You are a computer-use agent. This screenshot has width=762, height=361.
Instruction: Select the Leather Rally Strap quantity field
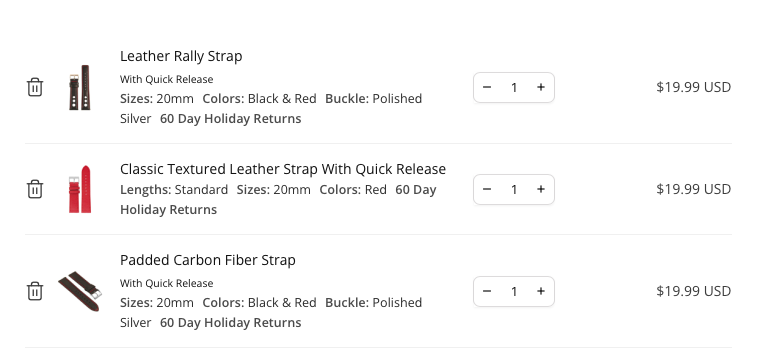514,87
